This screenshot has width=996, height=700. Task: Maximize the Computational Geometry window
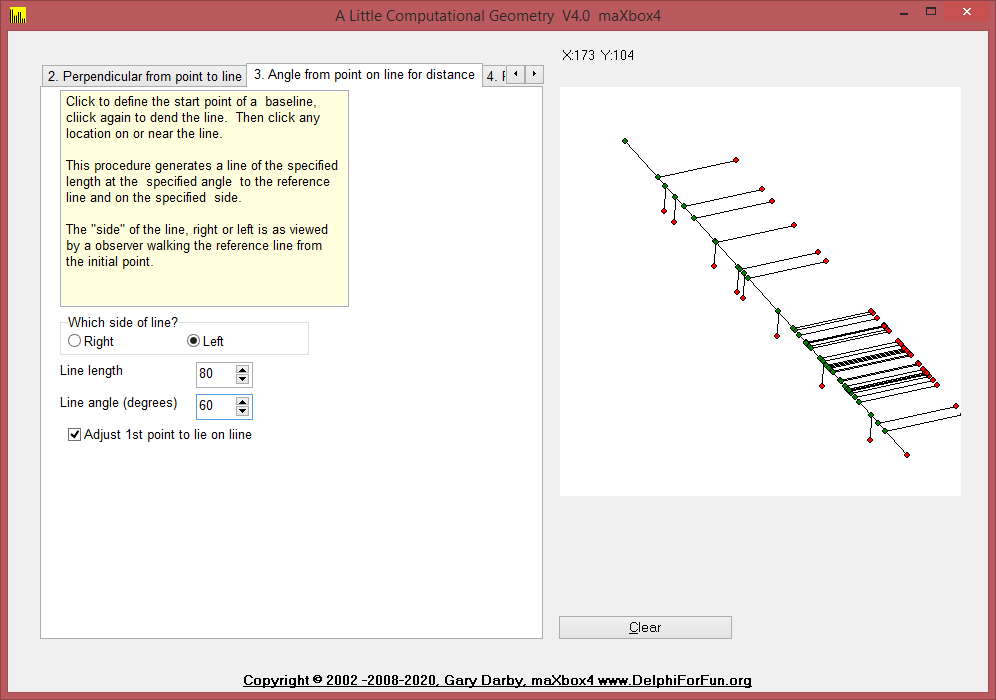click(931, 12)
